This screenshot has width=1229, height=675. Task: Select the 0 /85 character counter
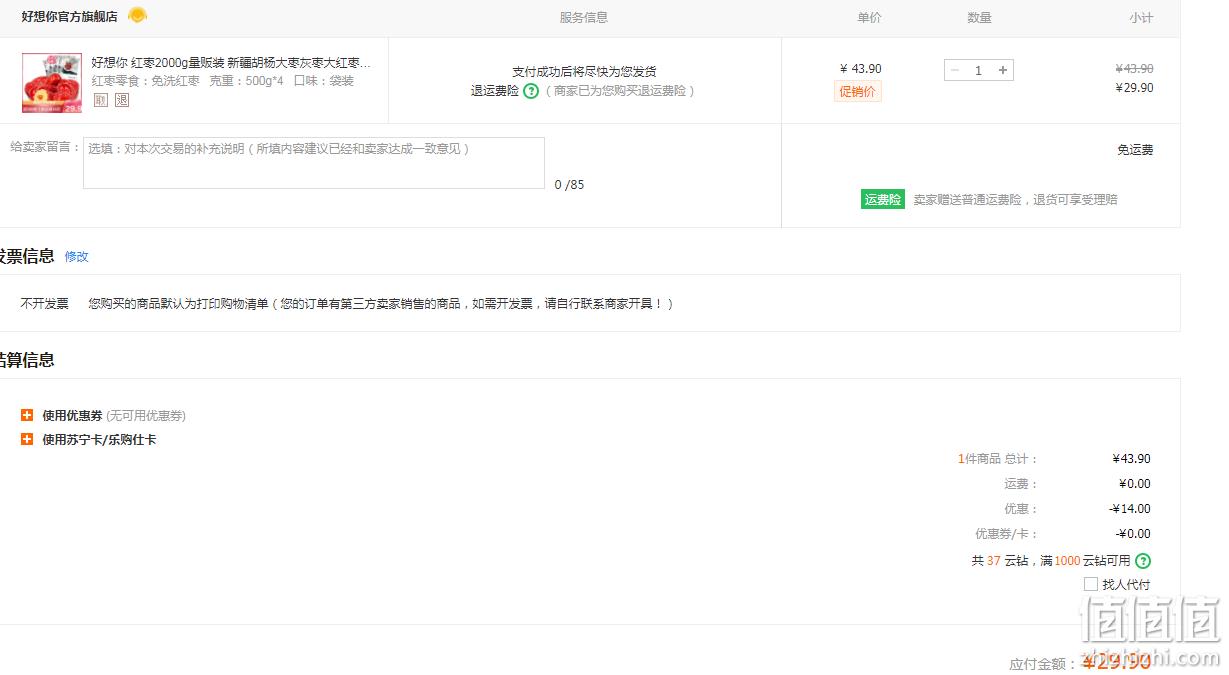coord(570,185)
